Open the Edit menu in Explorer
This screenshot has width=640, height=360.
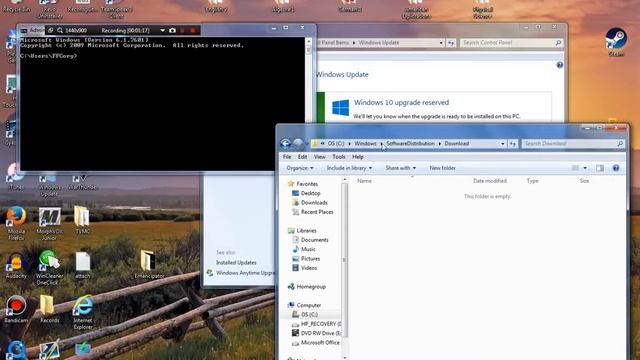tap(302, 157)
